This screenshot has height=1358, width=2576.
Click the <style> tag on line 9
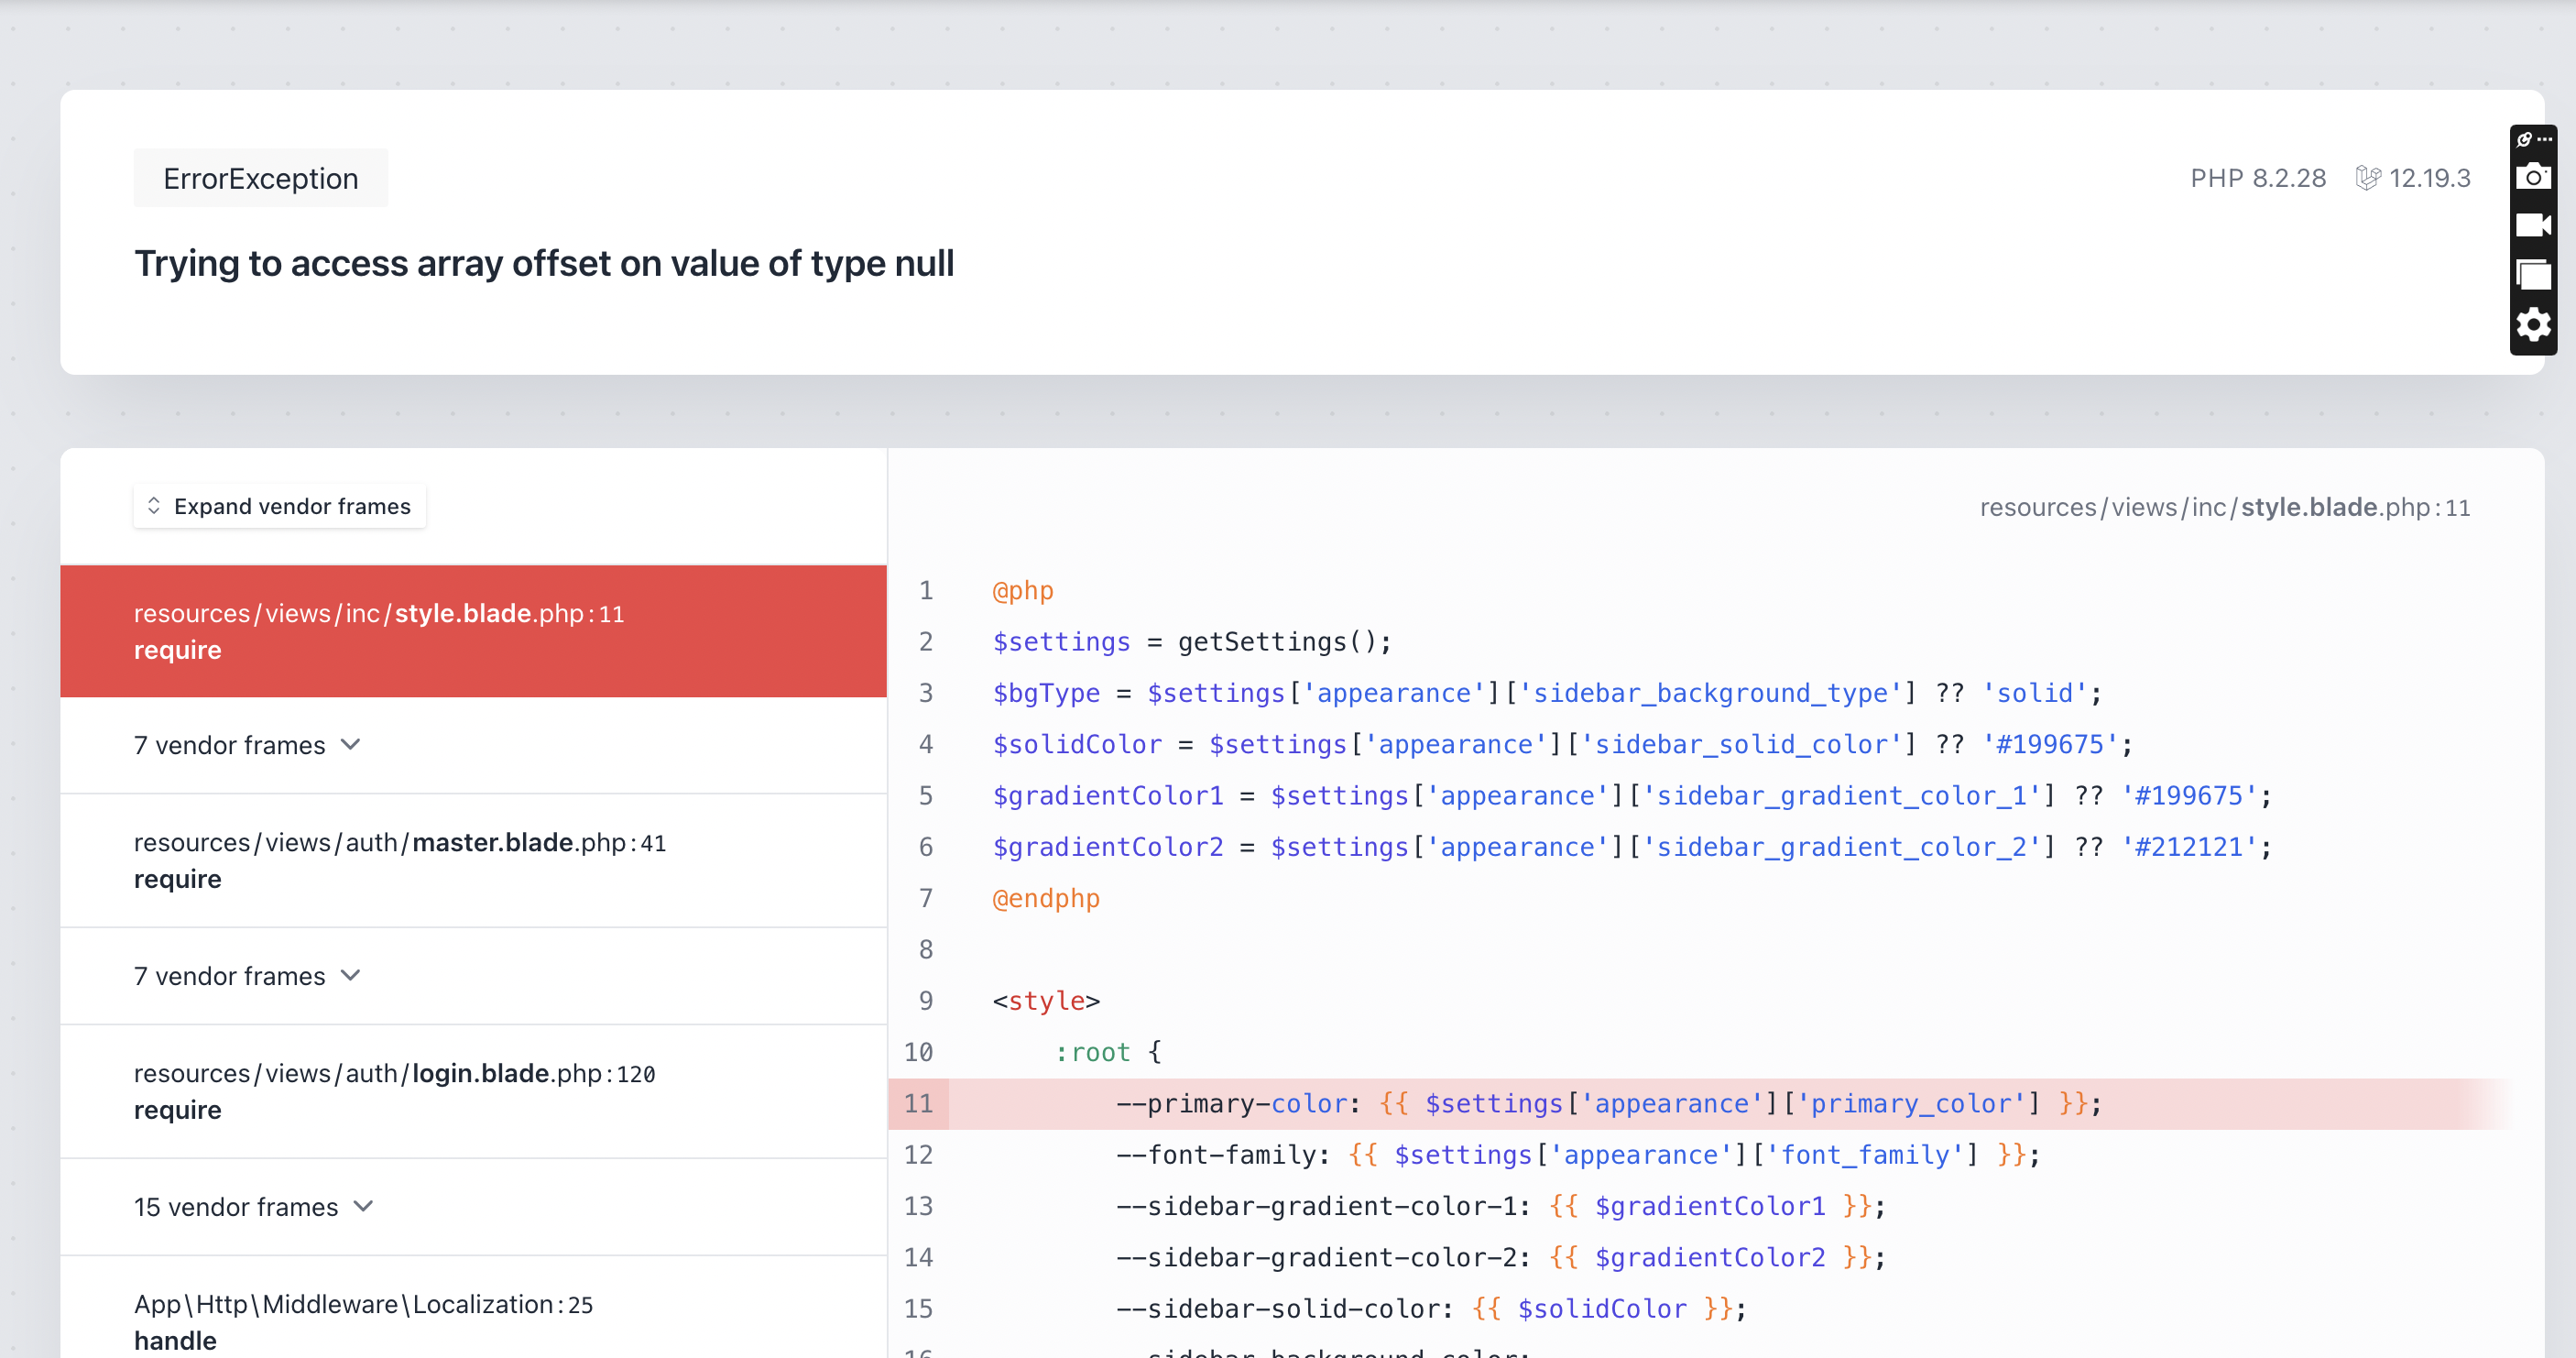point(1046,1001)
